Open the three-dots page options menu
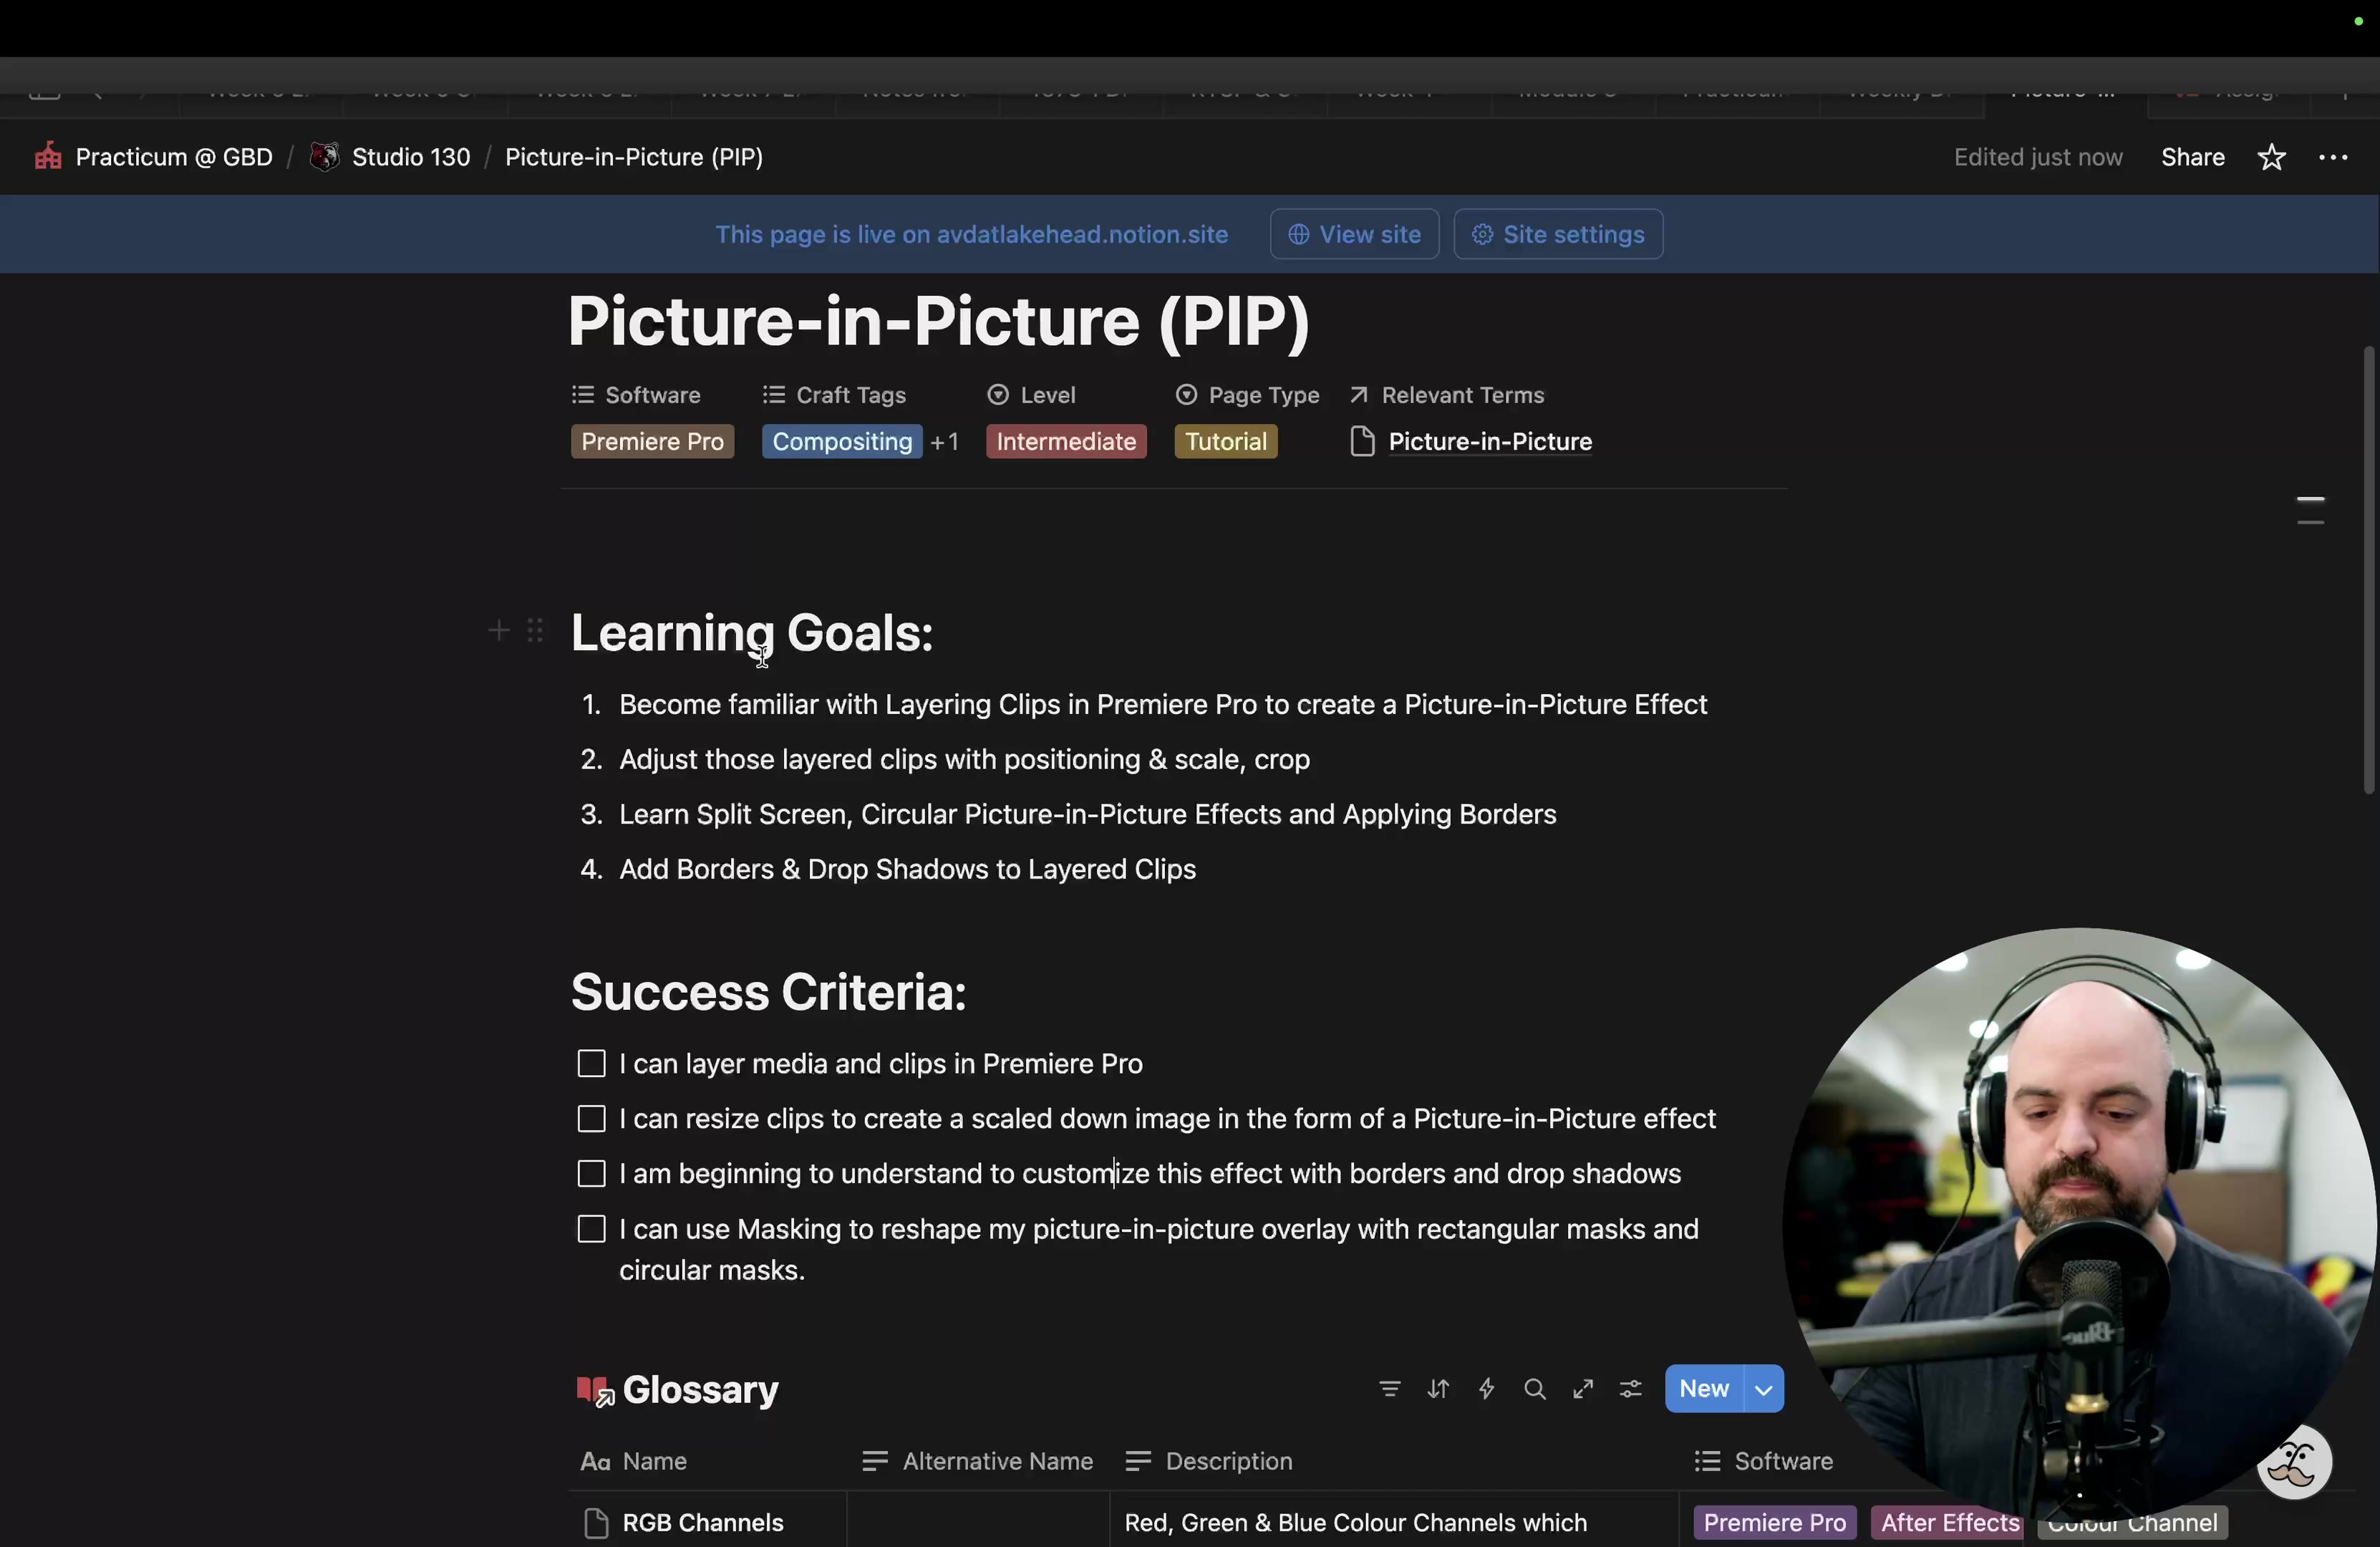This screenshot has height=1547, width=2380. [x=2332, y=157]
